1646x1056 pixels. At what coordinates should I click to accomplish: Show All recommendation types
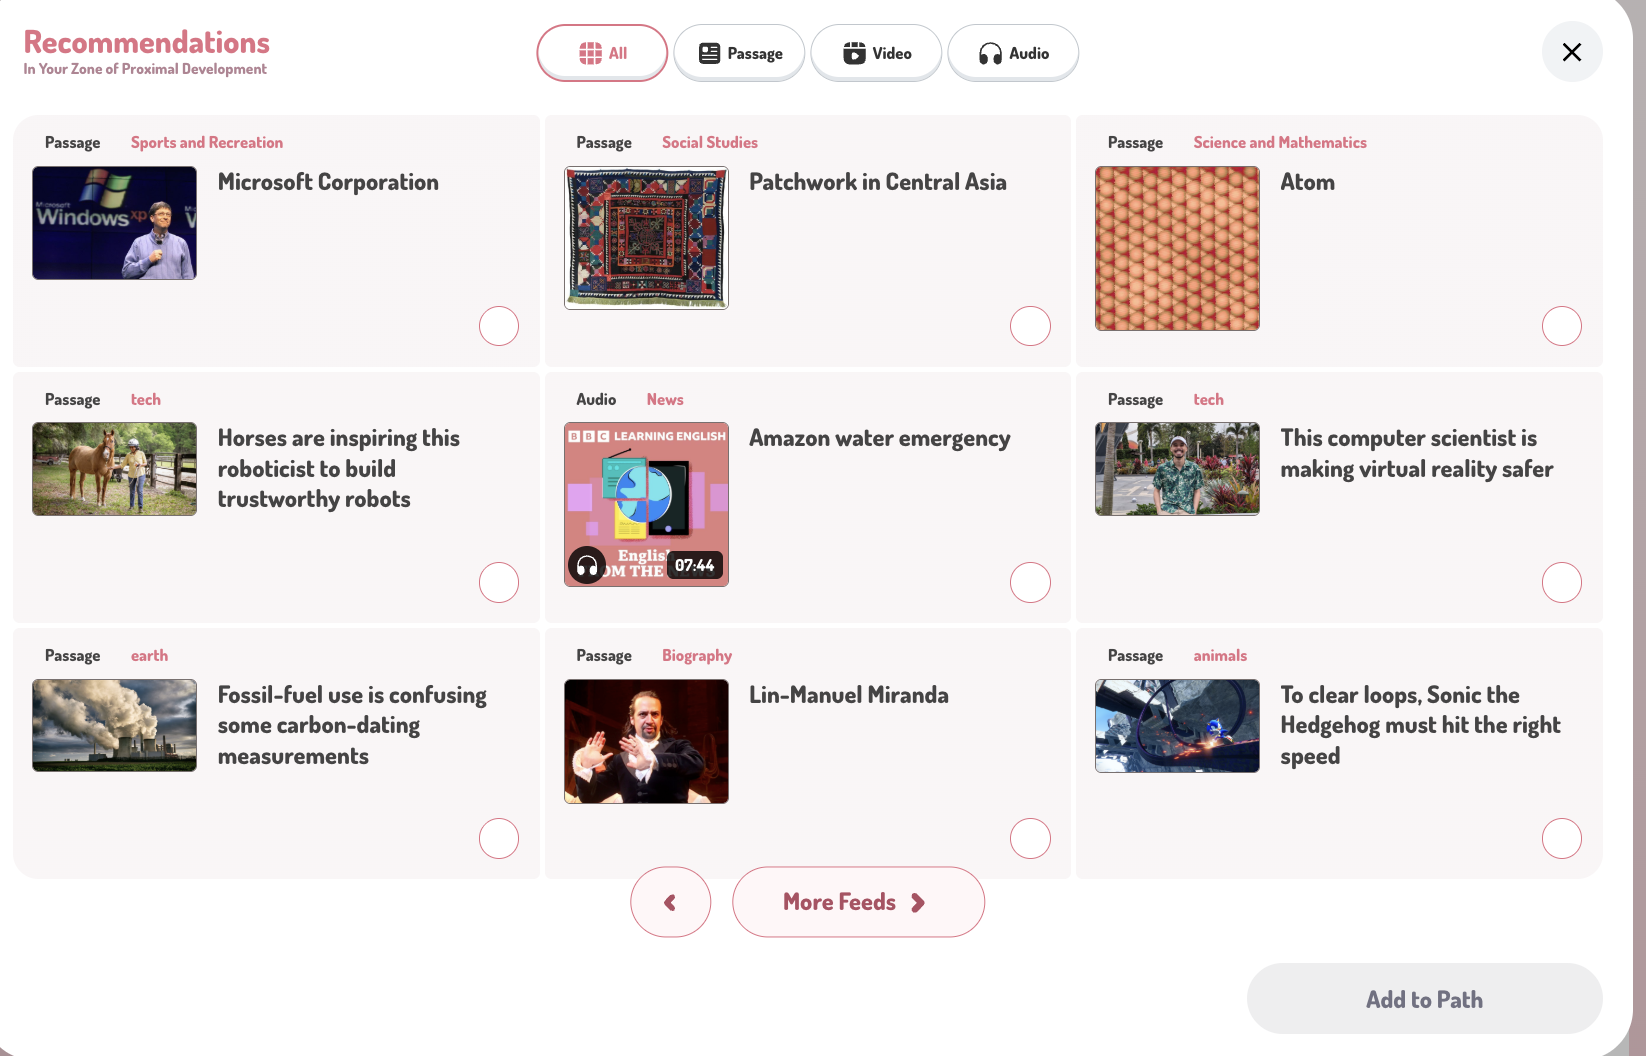pos(602,53)
